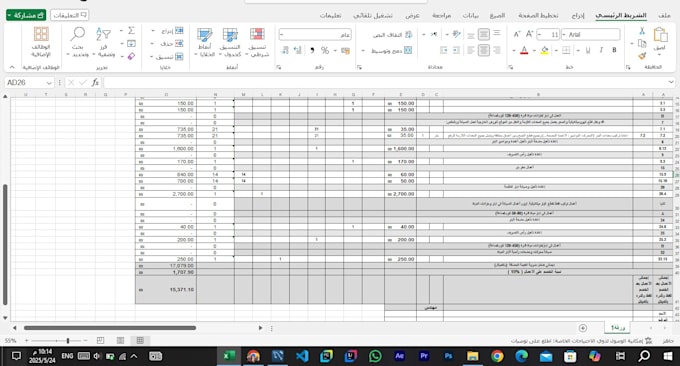Open the font color dropdown arrow
Screen dimensions: 680x366
[514, 51]
